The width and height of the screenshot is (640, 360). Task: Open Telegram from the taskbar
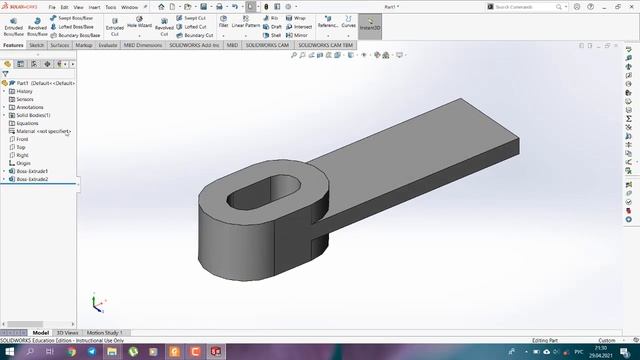point(92,352)
